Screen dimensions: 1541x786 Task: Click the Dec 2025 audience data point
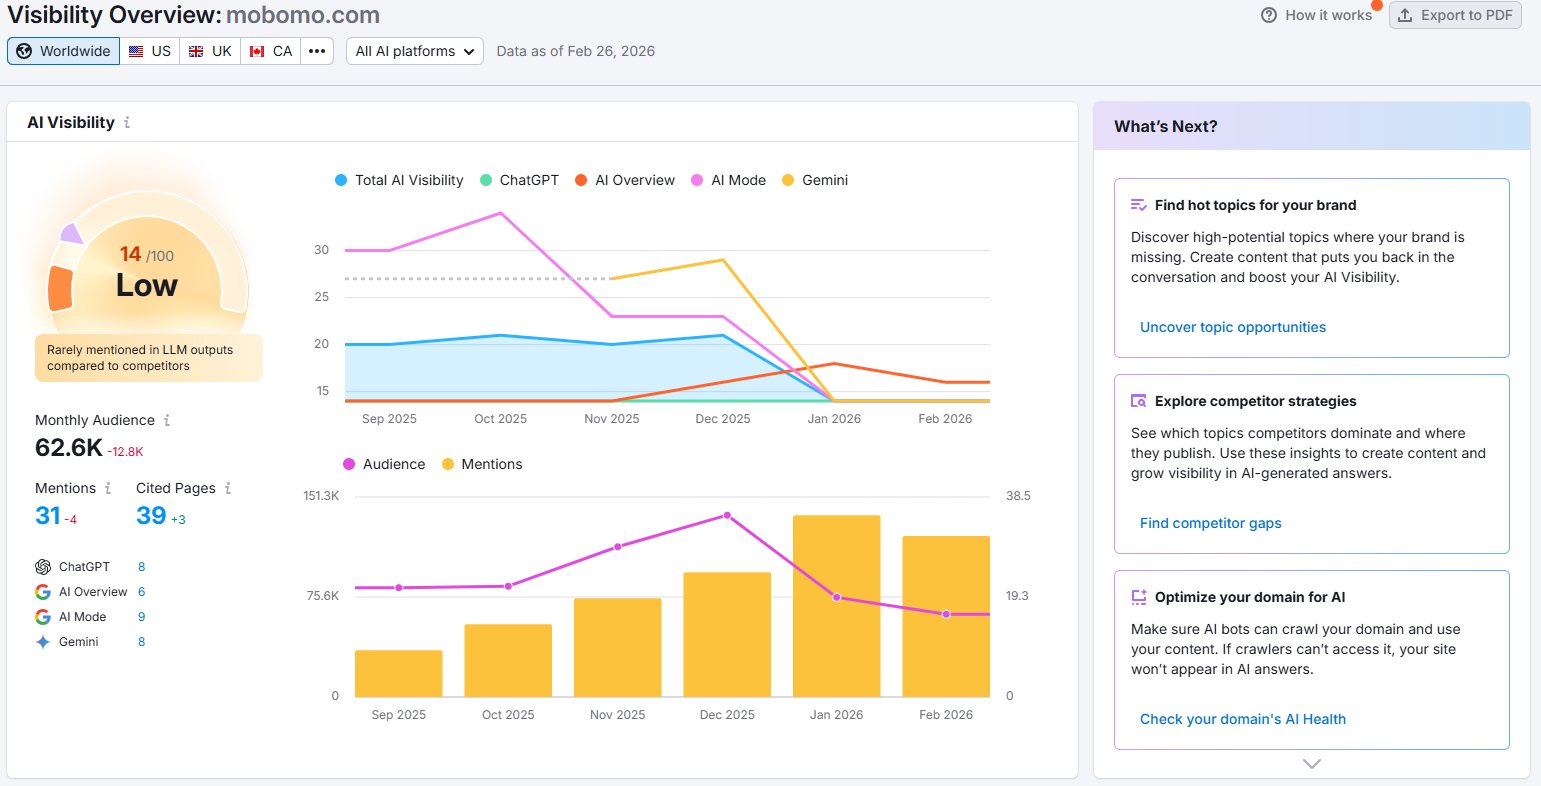(727, 516)
